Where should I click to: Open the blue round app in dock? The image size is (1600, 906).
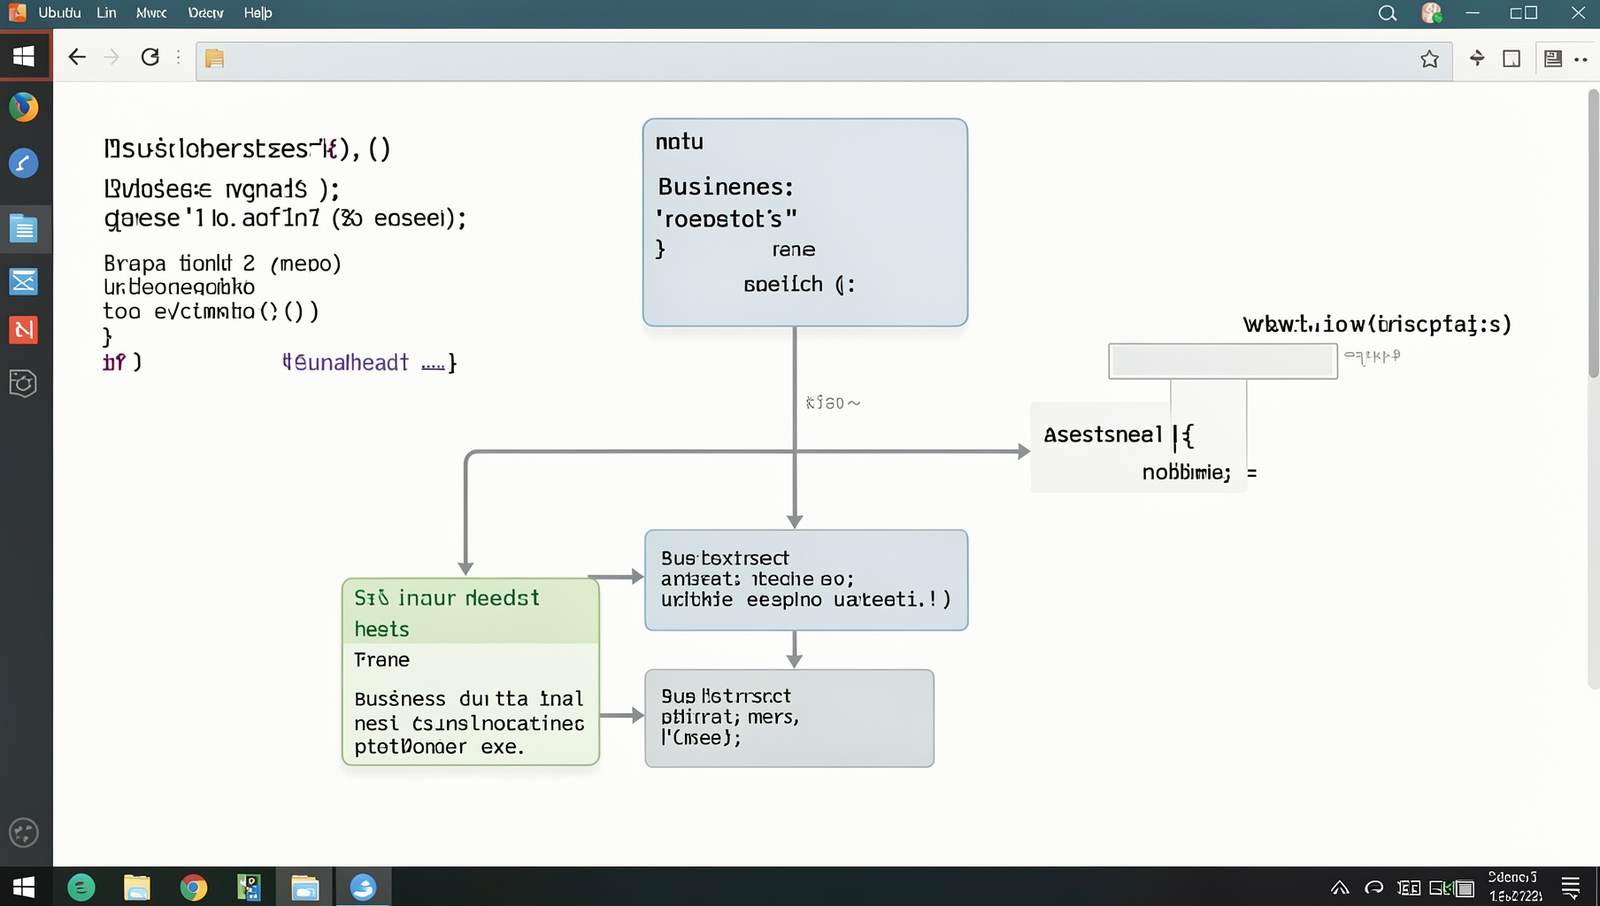point(24,163)
